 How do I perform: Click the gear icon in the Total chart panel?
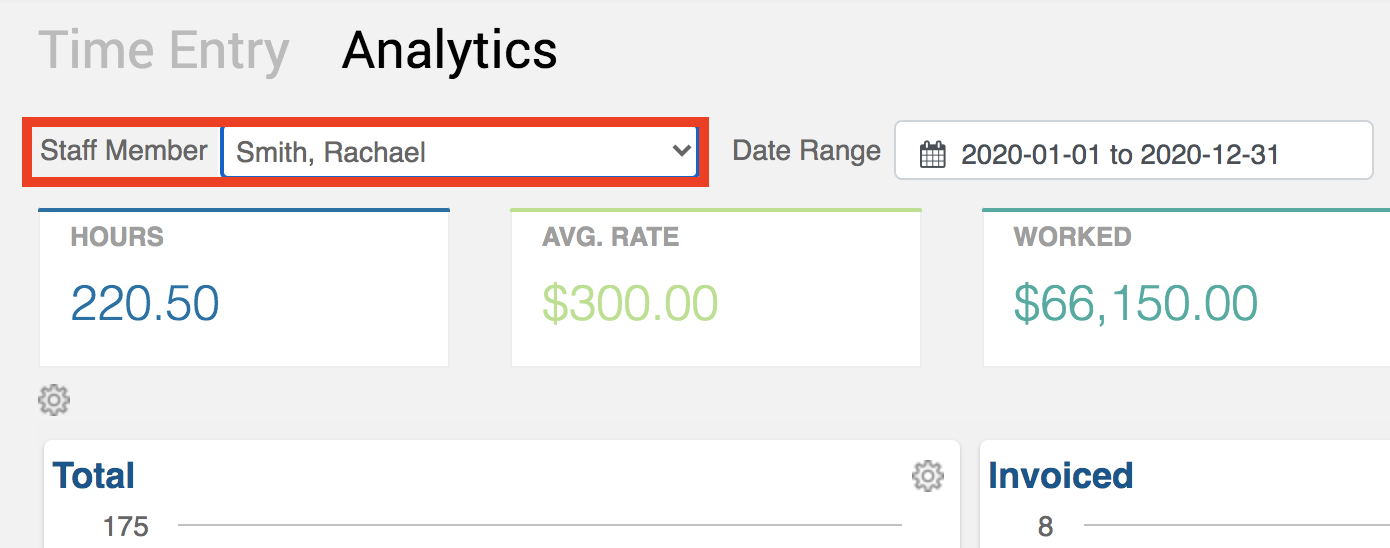point(928,476)
